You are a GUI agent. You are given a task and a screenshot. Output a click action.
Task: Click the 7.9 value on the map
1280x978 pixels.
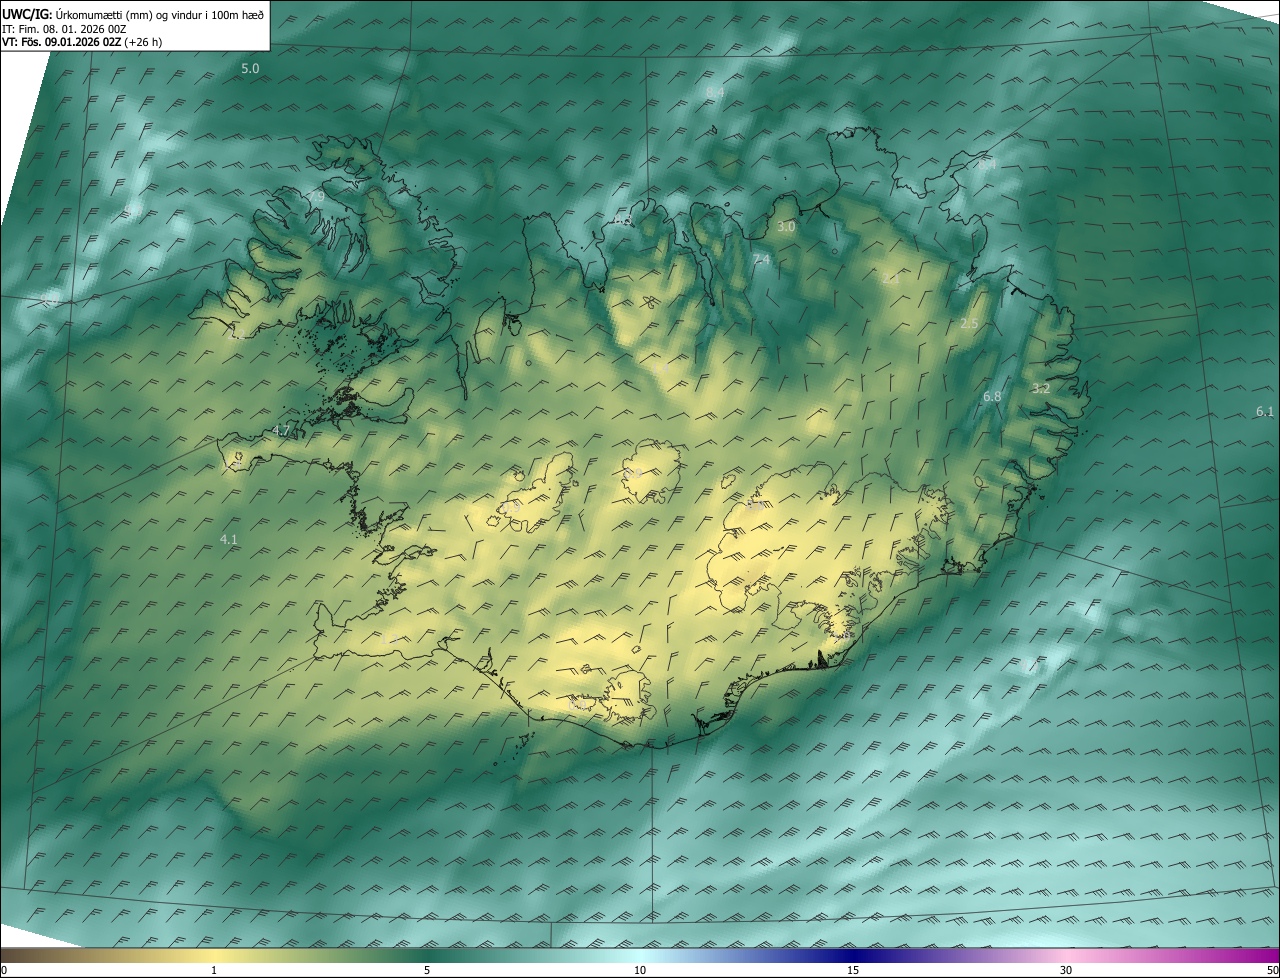tap(316, 197)
